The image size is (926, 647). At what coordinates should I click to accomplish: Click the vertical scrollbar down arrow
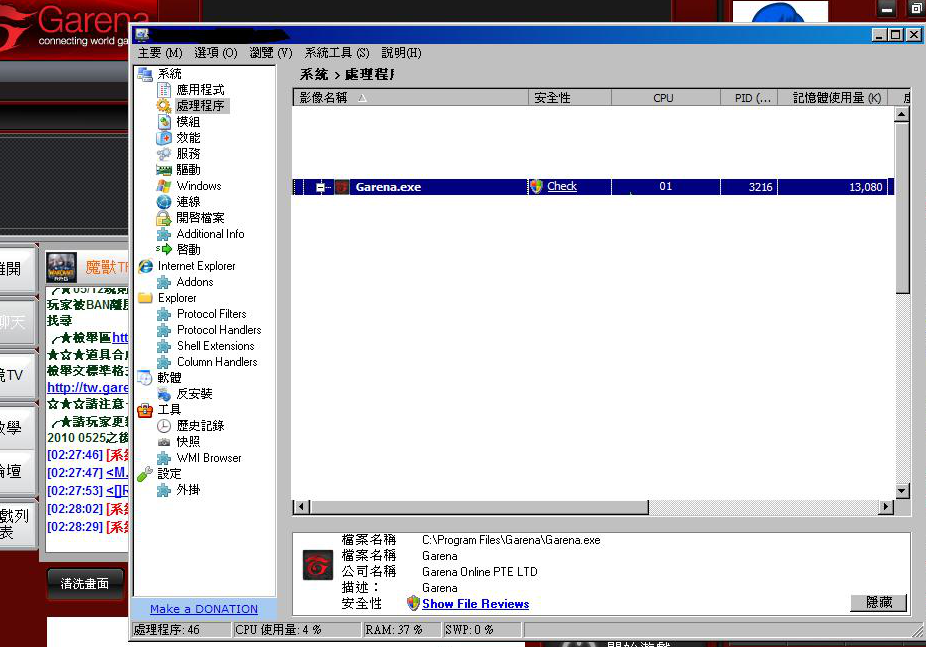[902, 491]
